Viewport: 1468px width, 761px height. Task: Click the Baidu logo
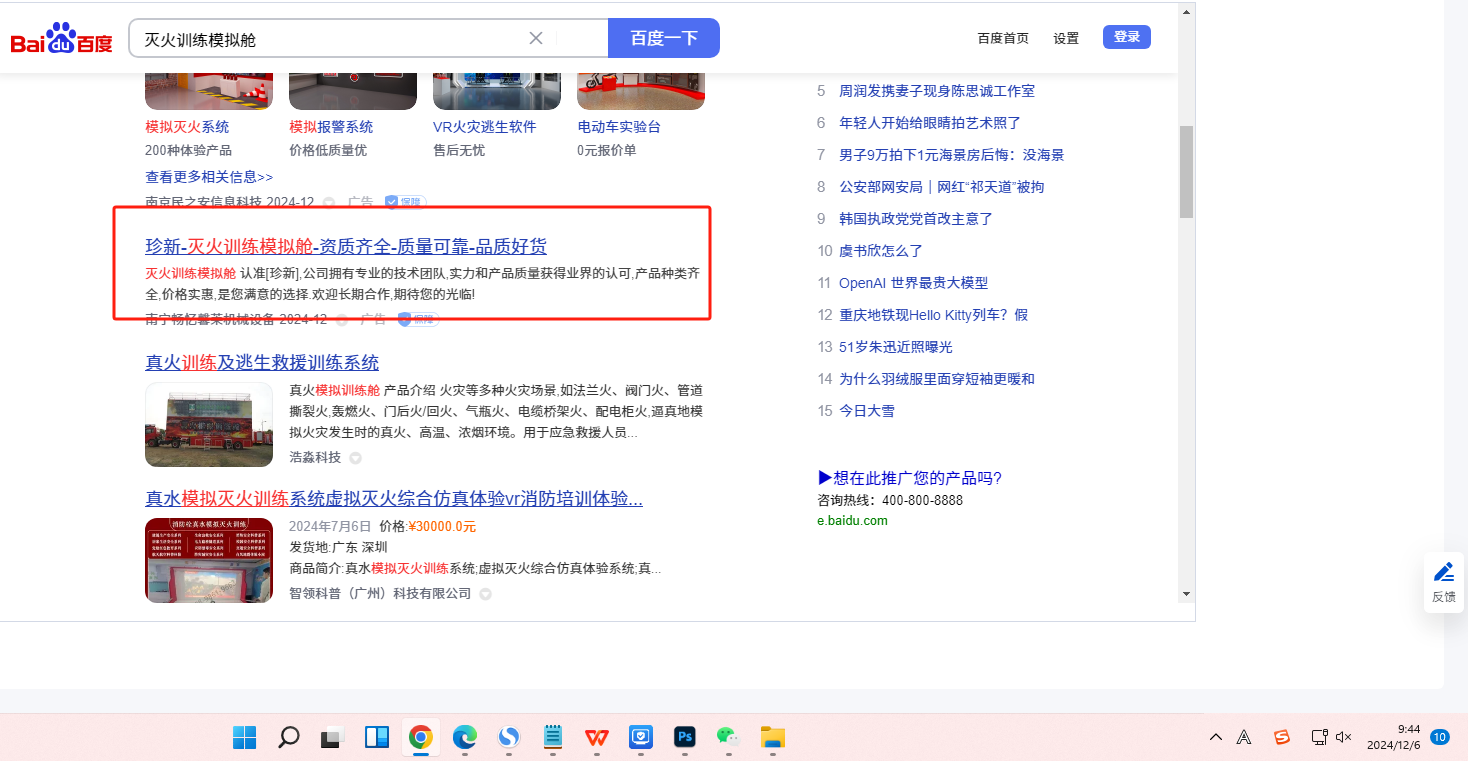61,39
